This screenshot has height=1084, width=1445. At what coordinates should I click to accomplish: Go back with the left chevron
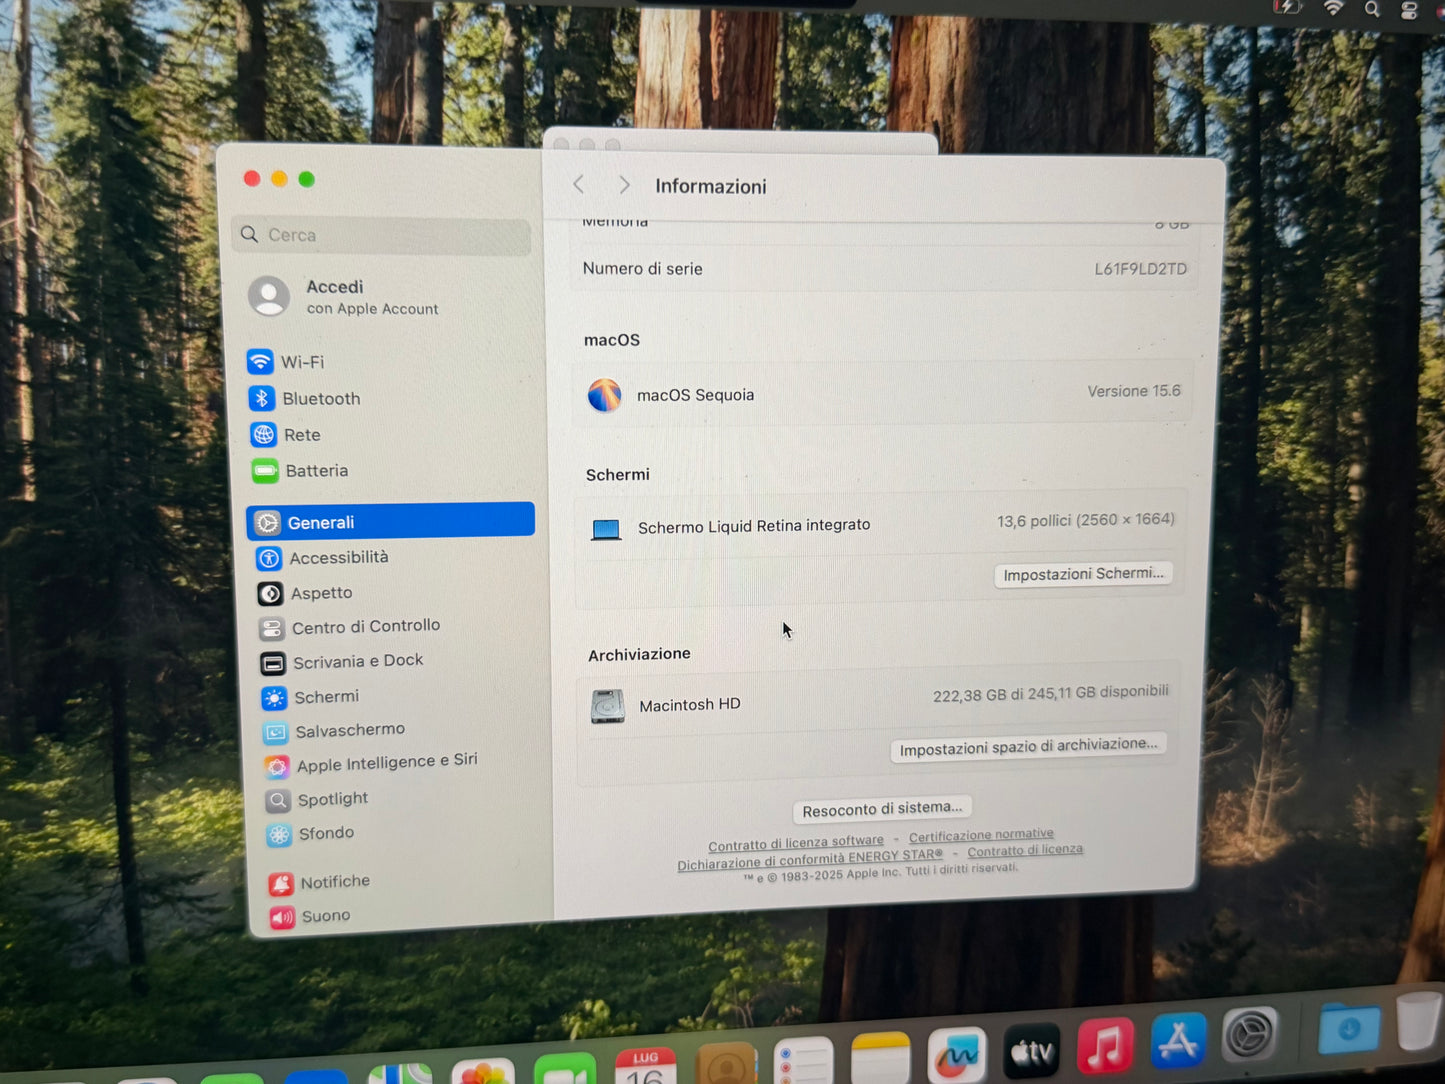click(x=578, y=184)
